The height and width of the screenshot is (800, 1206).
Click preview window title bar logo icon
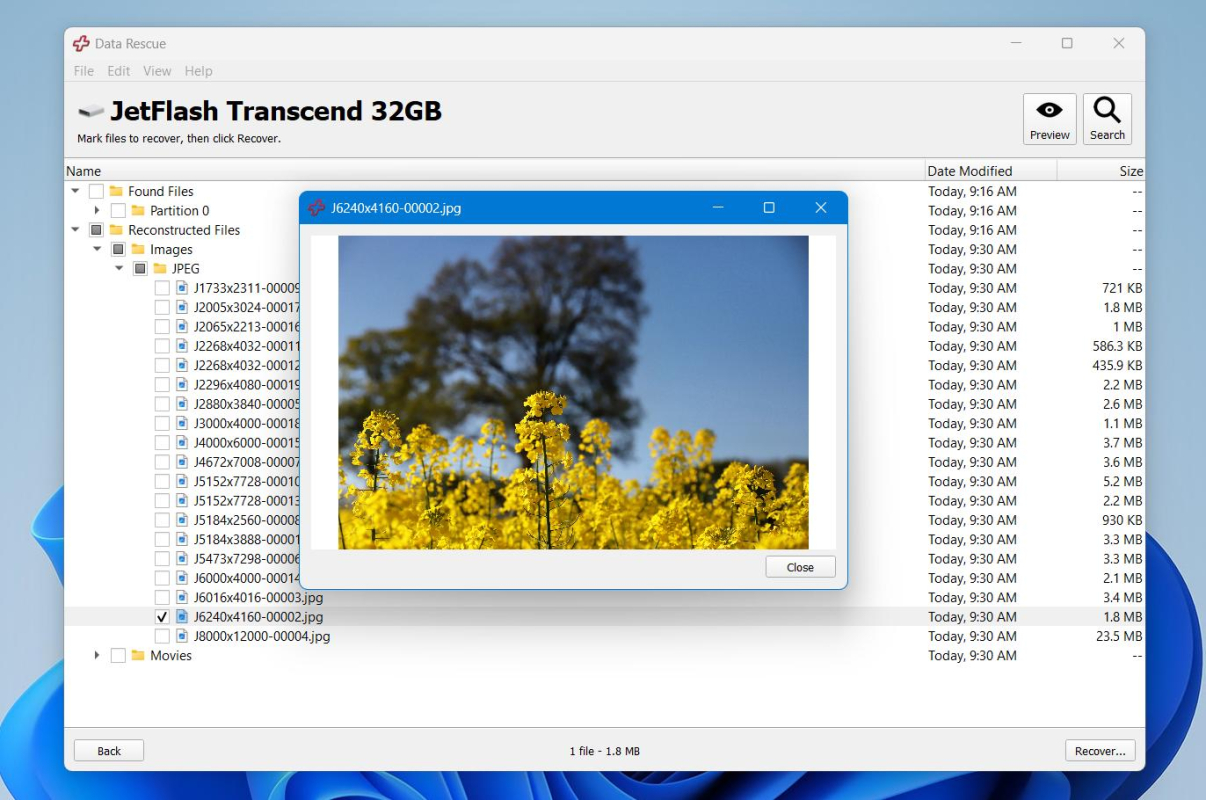[x=317, y=208]
